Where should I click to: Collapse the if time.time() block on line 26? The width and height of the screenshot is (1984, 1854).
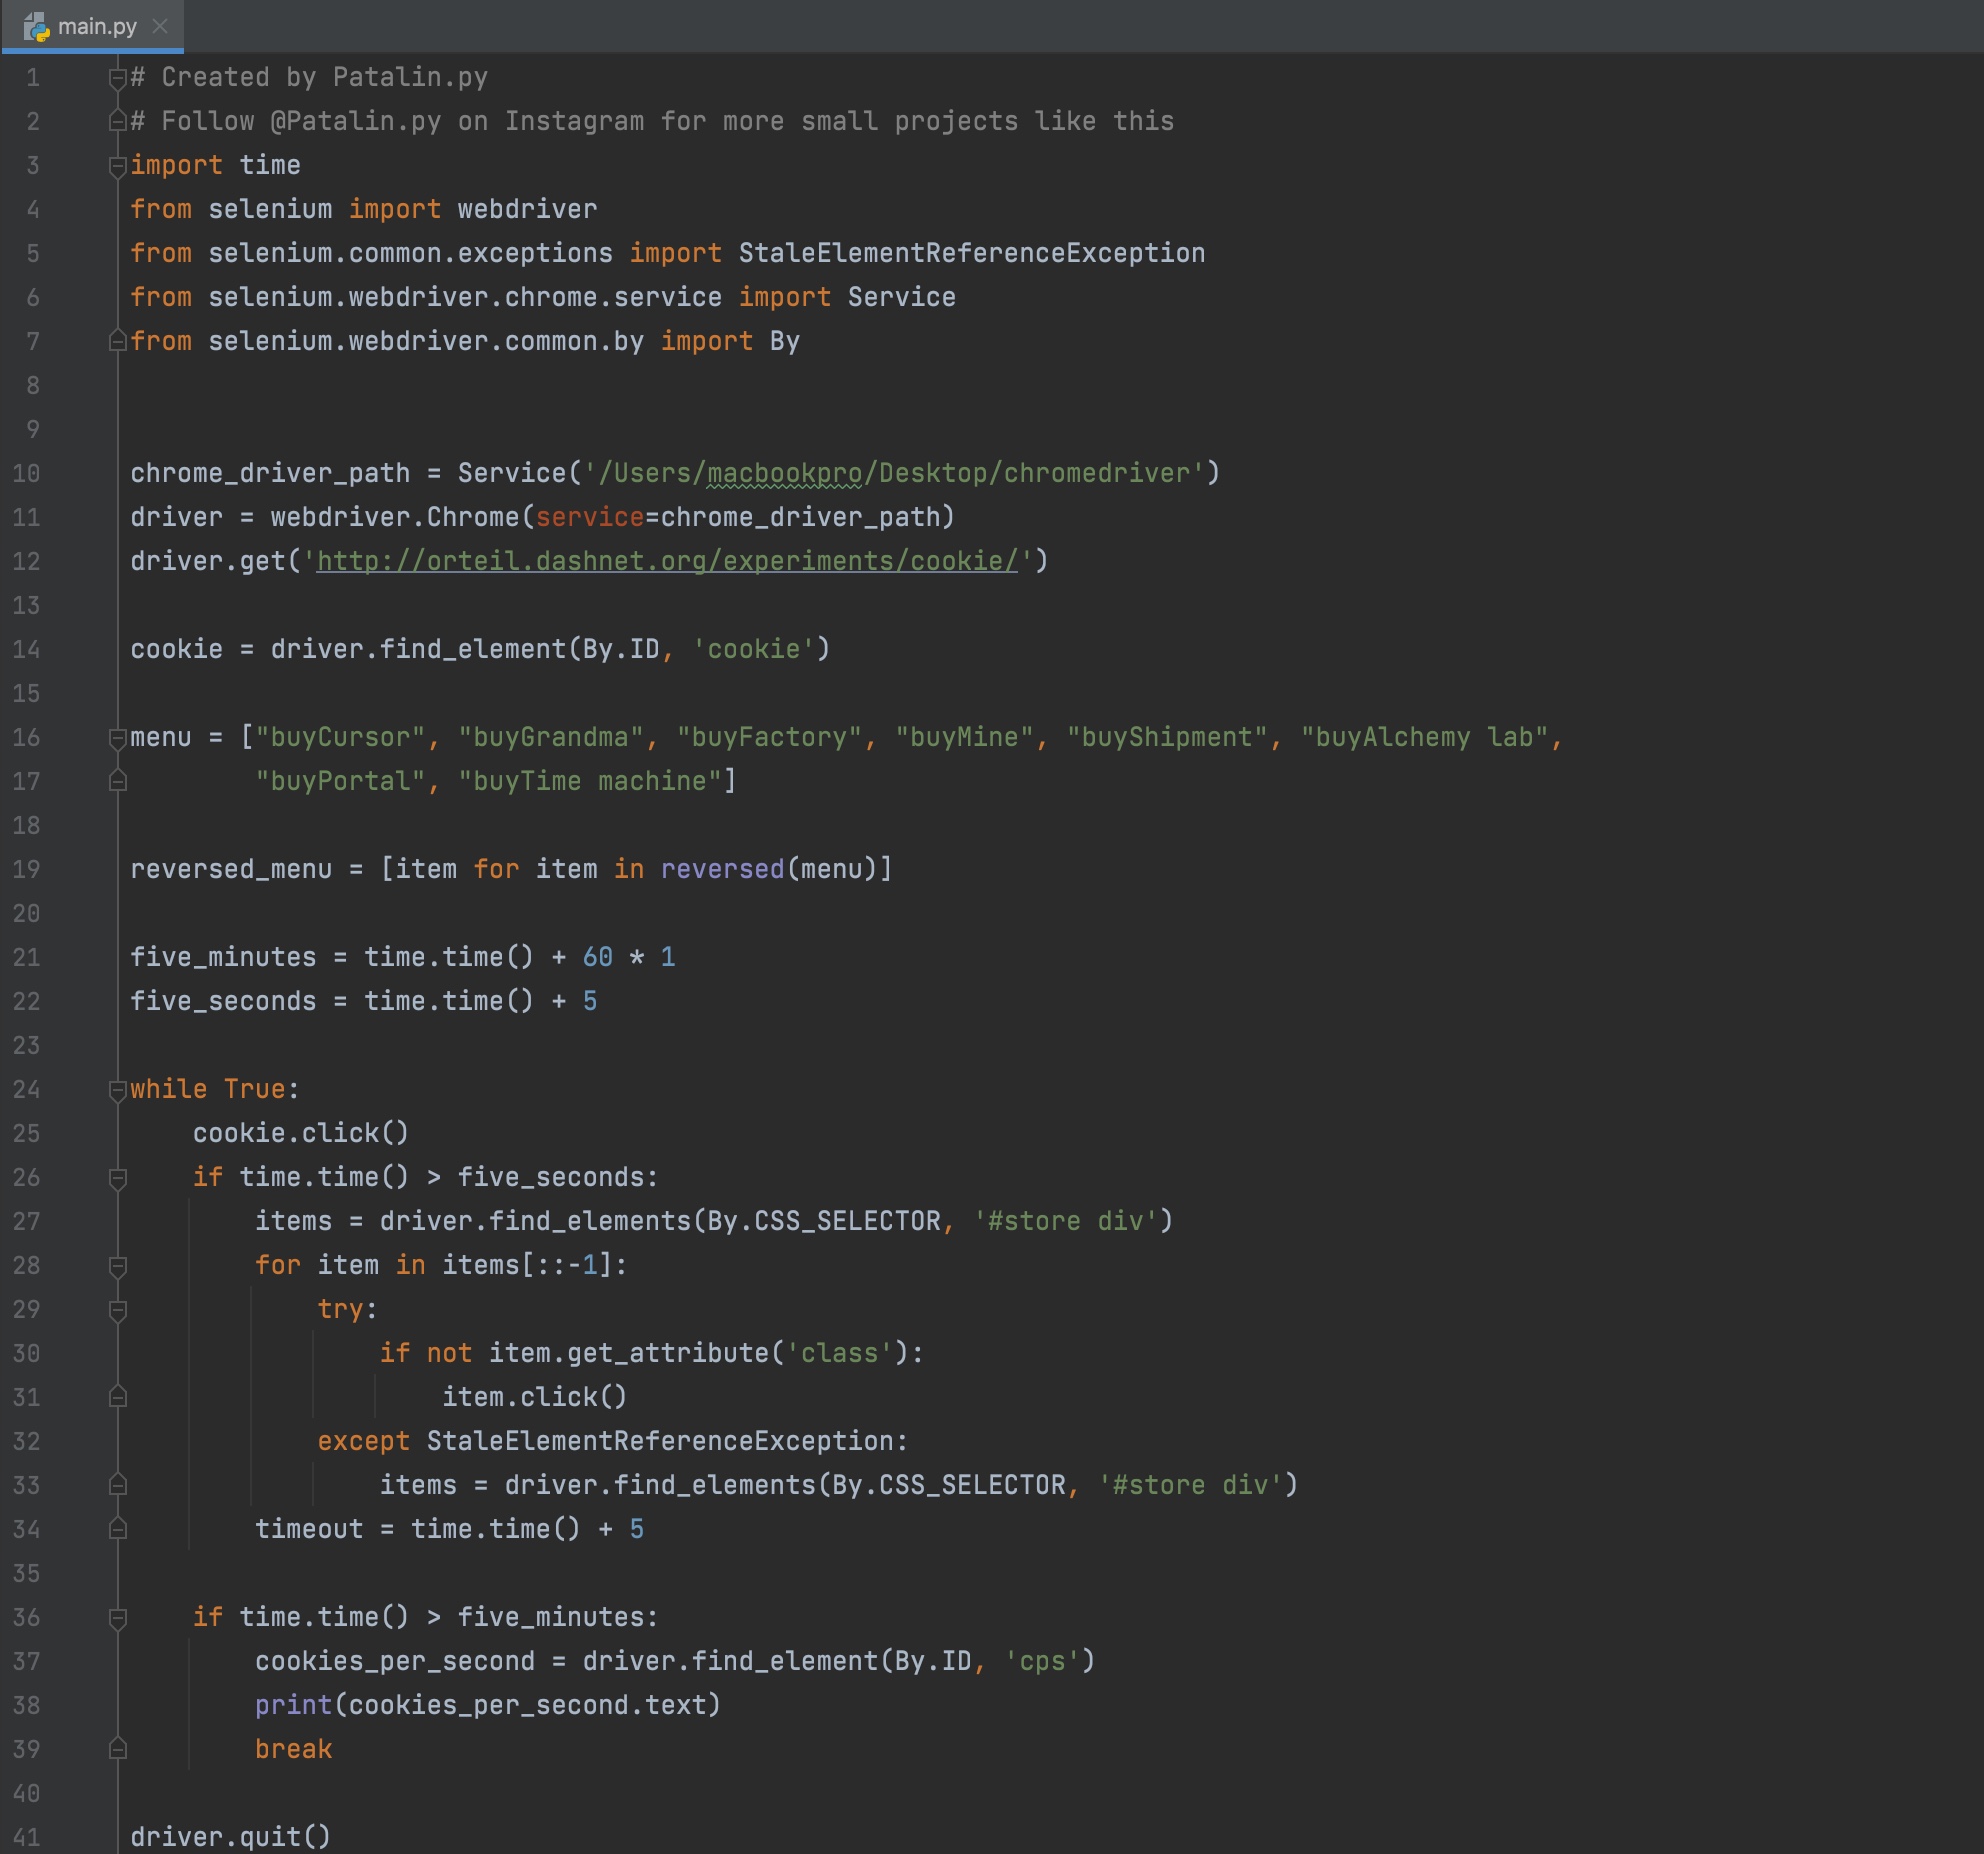(x=119, y=1177)
